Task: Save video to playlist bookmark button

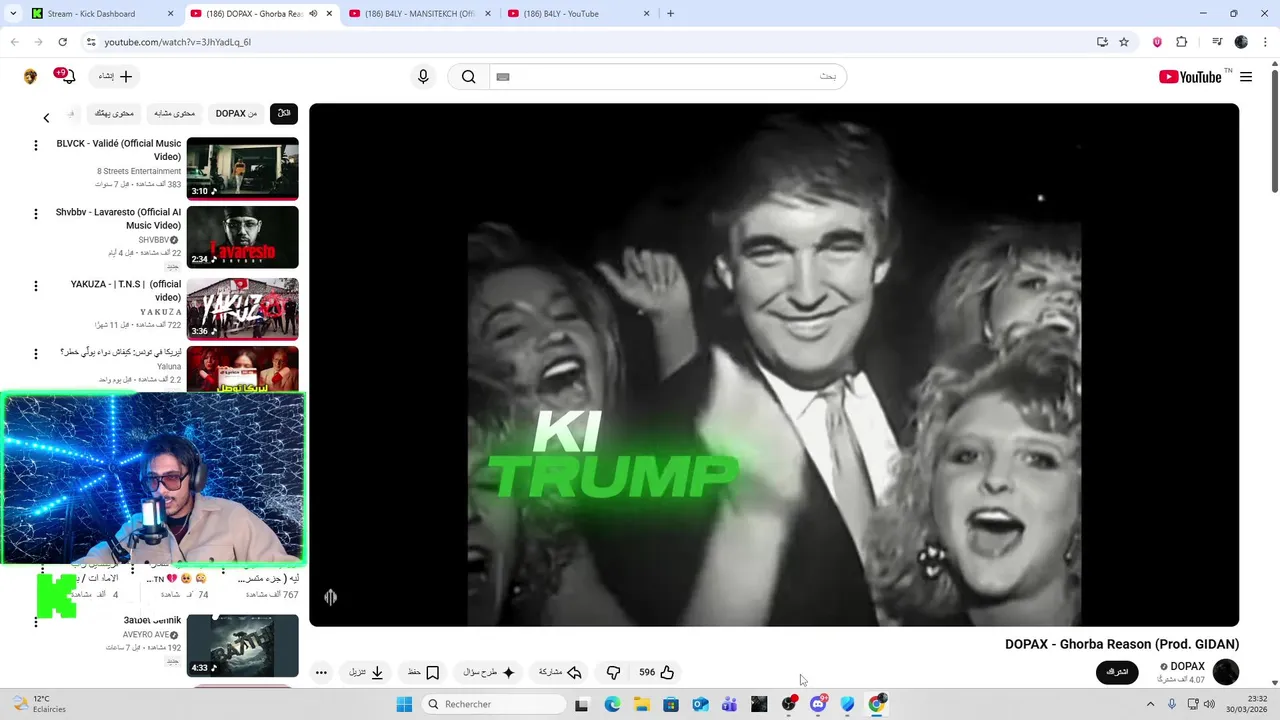Action: [424, 673]
